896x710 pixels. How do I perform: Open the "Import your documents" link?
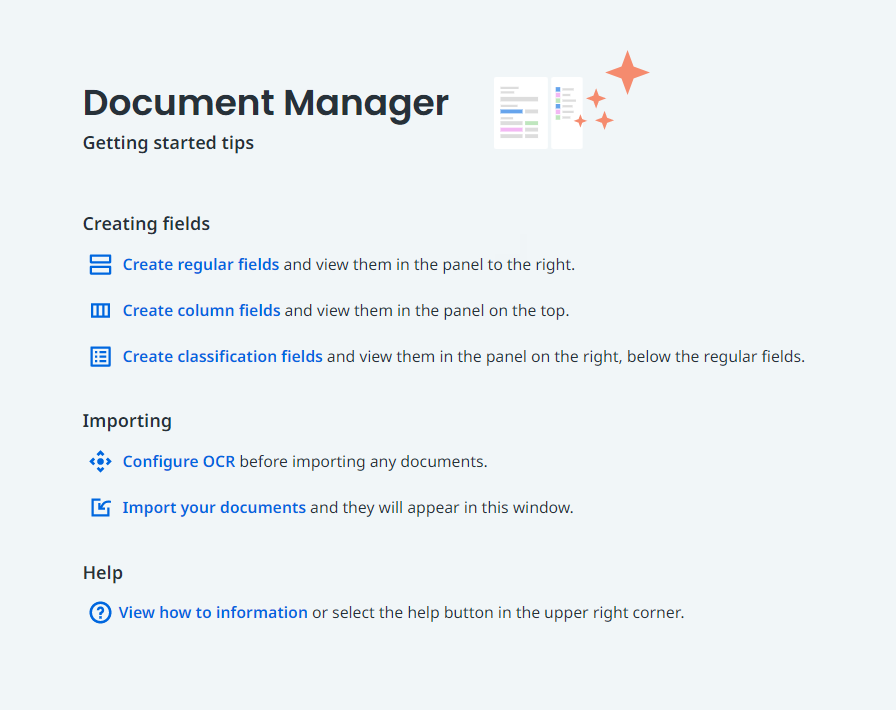213,507
